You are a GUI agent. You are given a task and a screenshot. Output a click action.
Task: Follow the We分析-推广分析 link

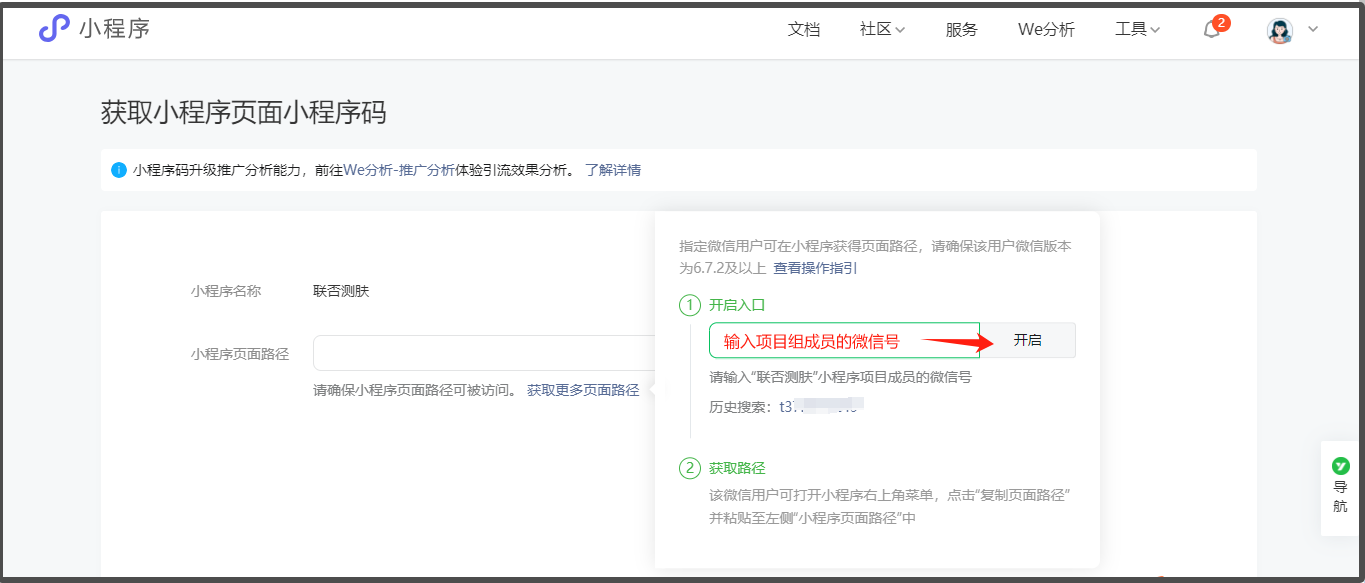pos(399,170)
